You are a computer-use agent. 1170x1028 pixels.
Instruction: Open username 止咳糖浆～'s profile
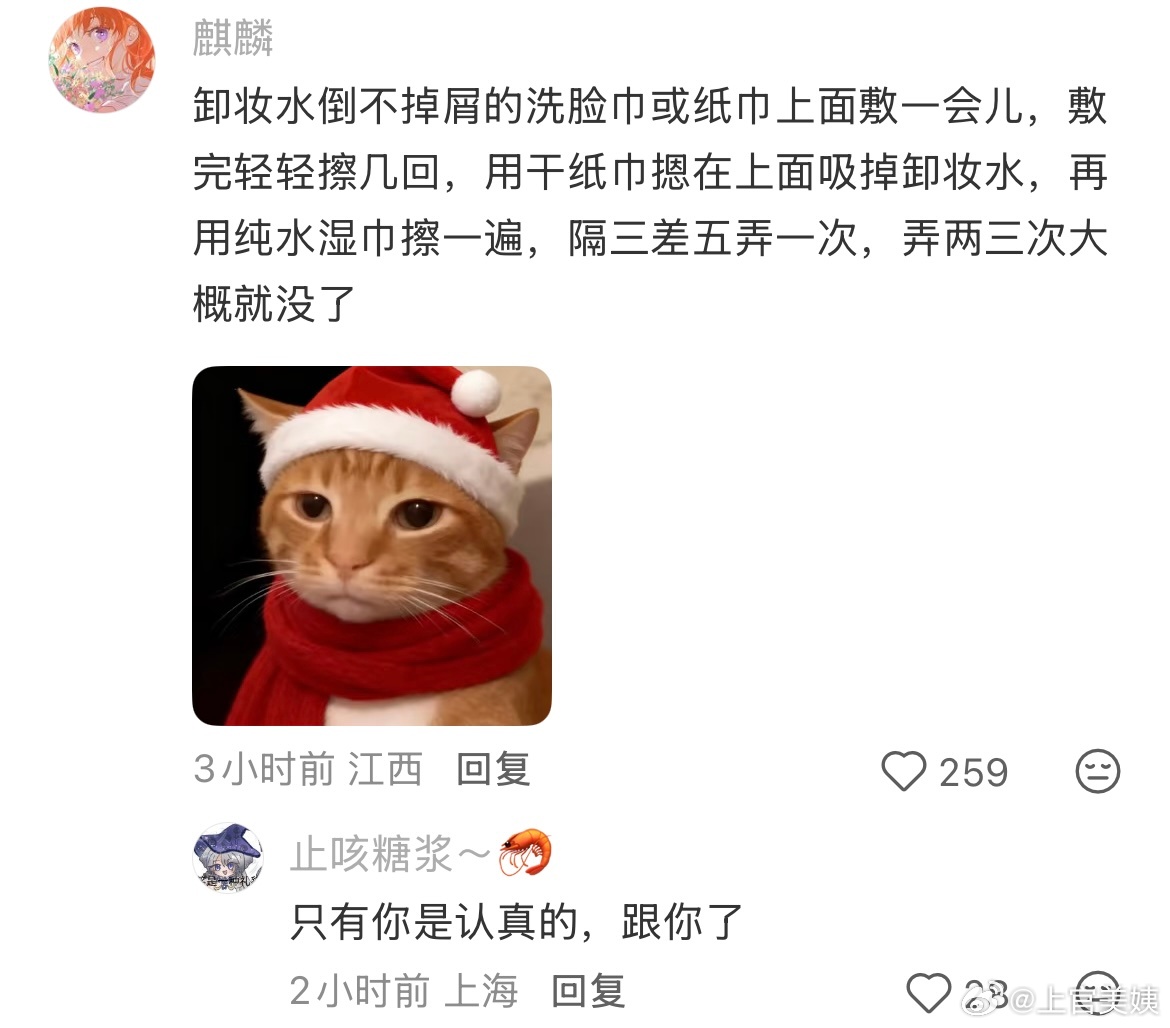click(391, 853)
